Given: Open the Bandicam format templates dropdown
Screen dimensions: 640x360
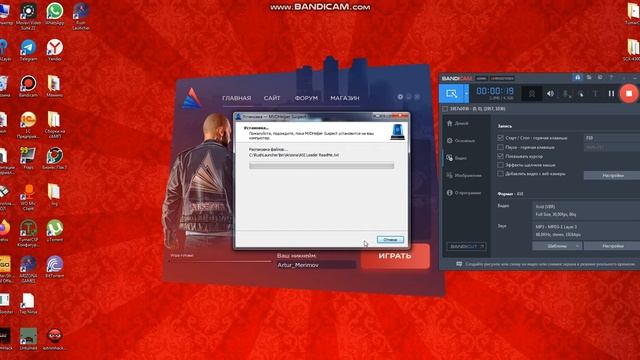Looking at the screenshot, I should coord(557,246).
